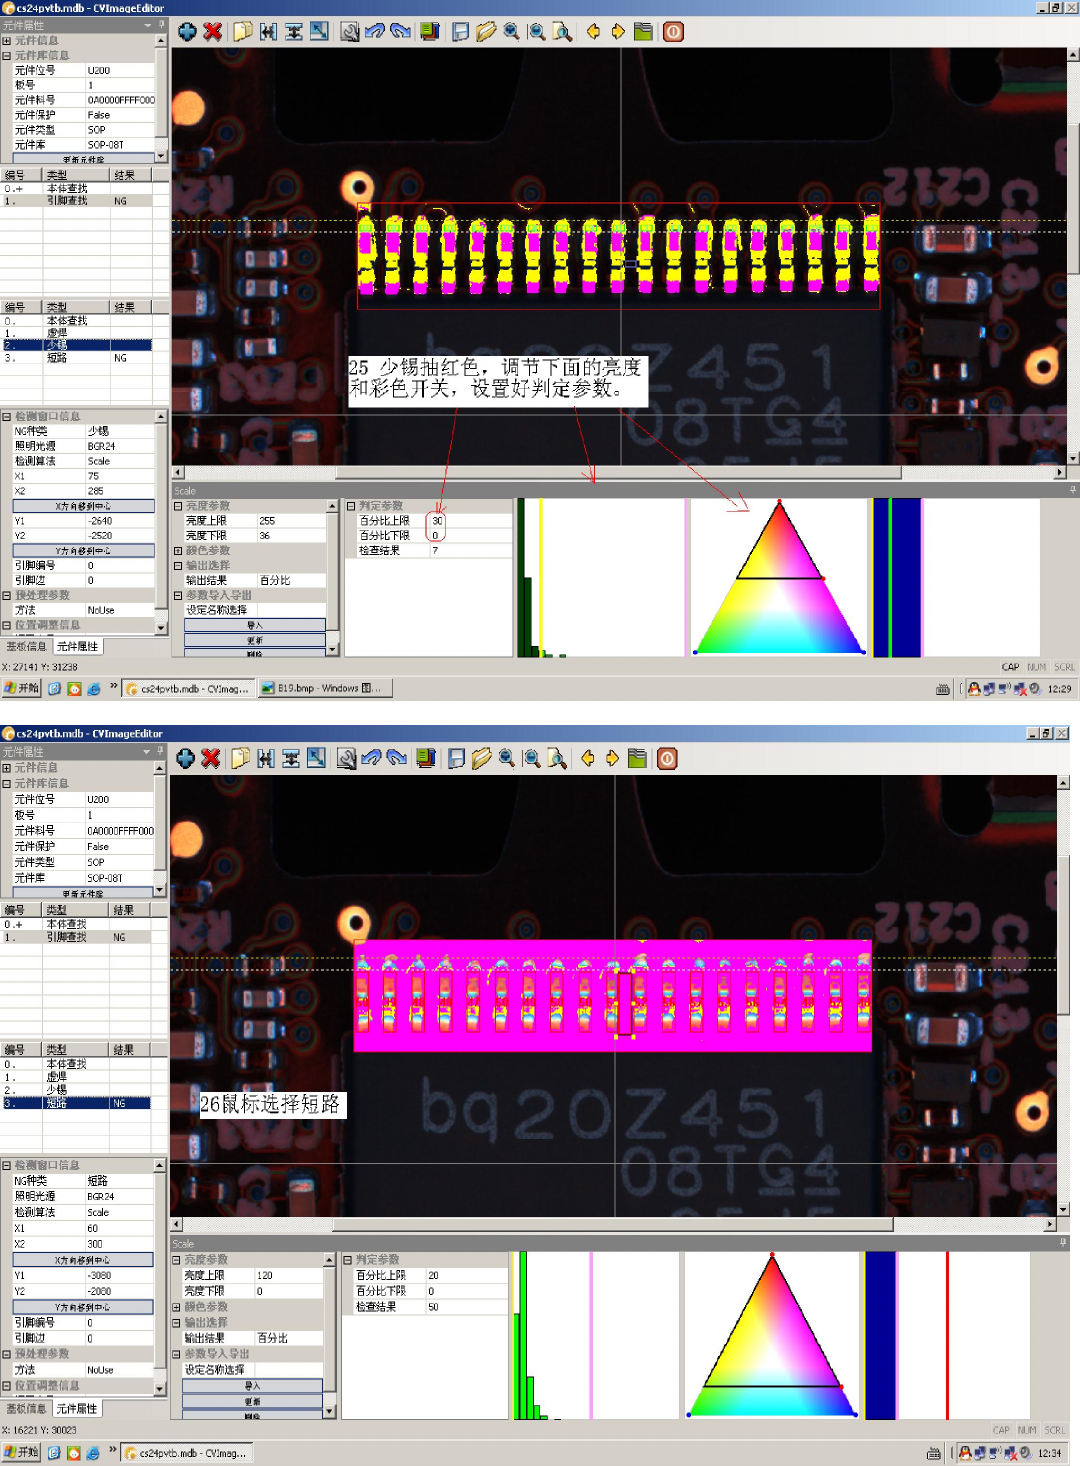Click color triangle picker in lower window
The width and height of the screenshot is (1080, 1466).
[772, 1335]
